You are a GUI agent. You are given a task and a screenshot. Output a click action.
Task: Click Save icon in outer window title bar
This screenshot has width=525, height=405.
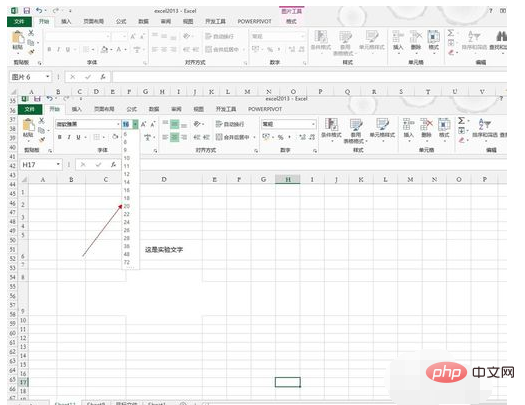point(26,11)
